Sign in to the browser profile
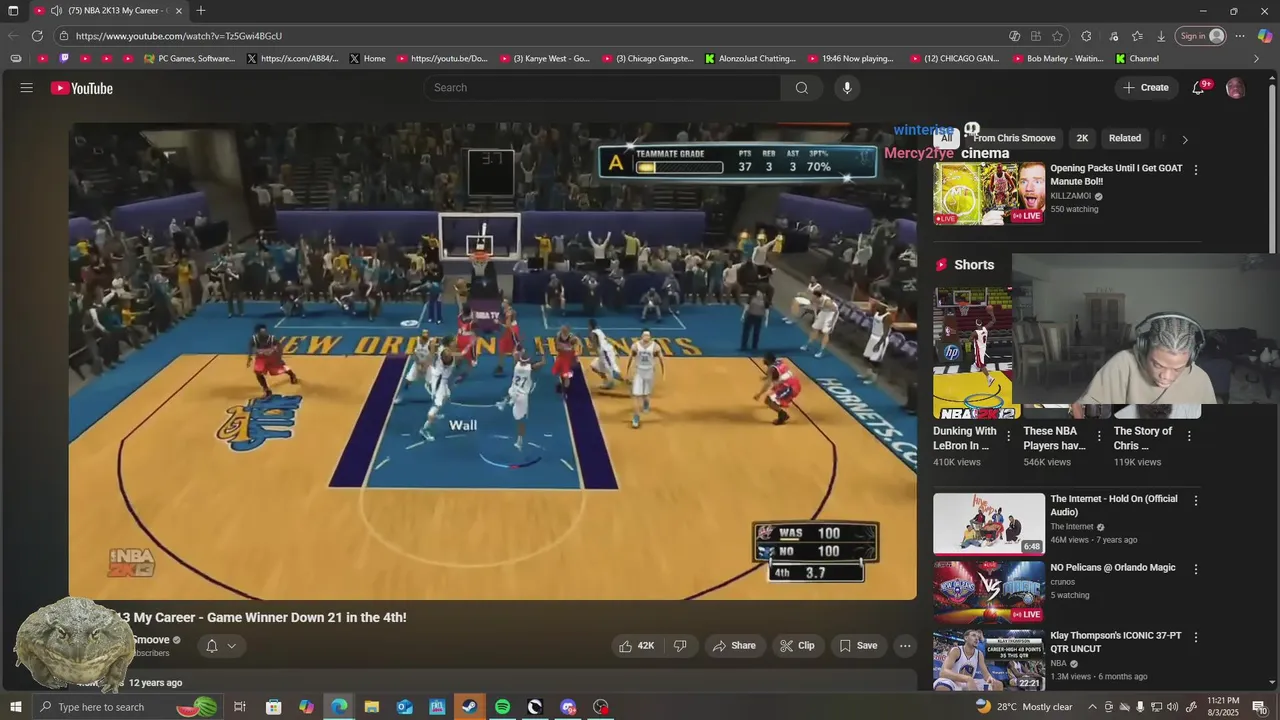This screenshot has width=1280, height=720. (x=1200, y=36)
